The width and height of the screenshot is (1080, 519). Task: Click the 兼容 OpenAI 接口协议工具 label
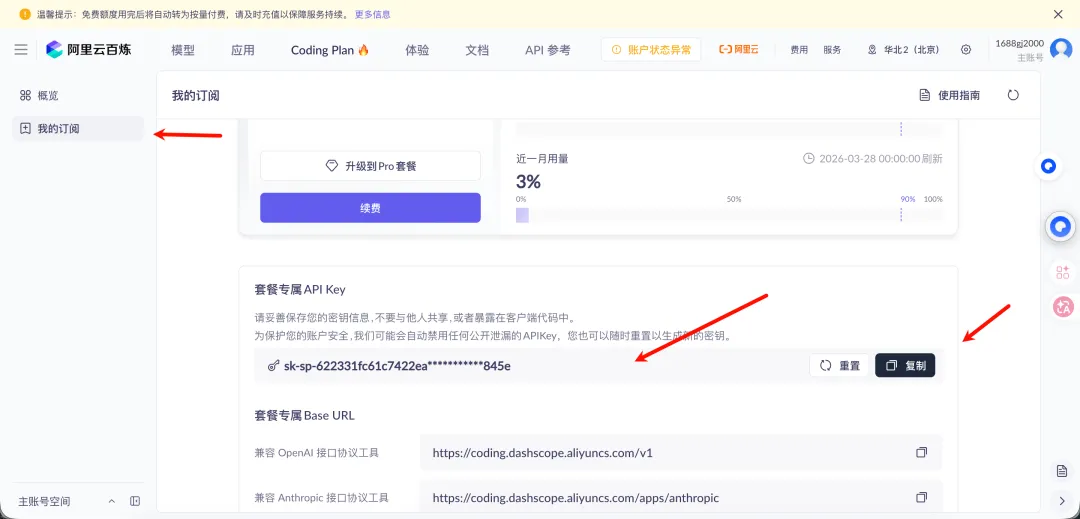tap(316, 452)
